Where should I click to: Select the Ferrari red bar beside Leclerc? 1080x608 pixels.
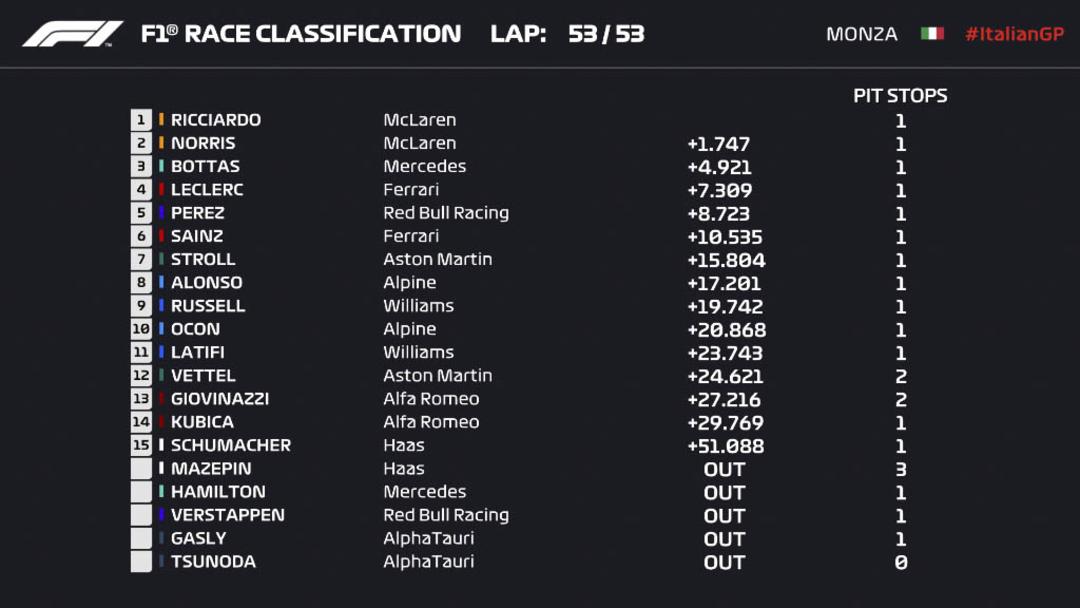coord(161,189)
